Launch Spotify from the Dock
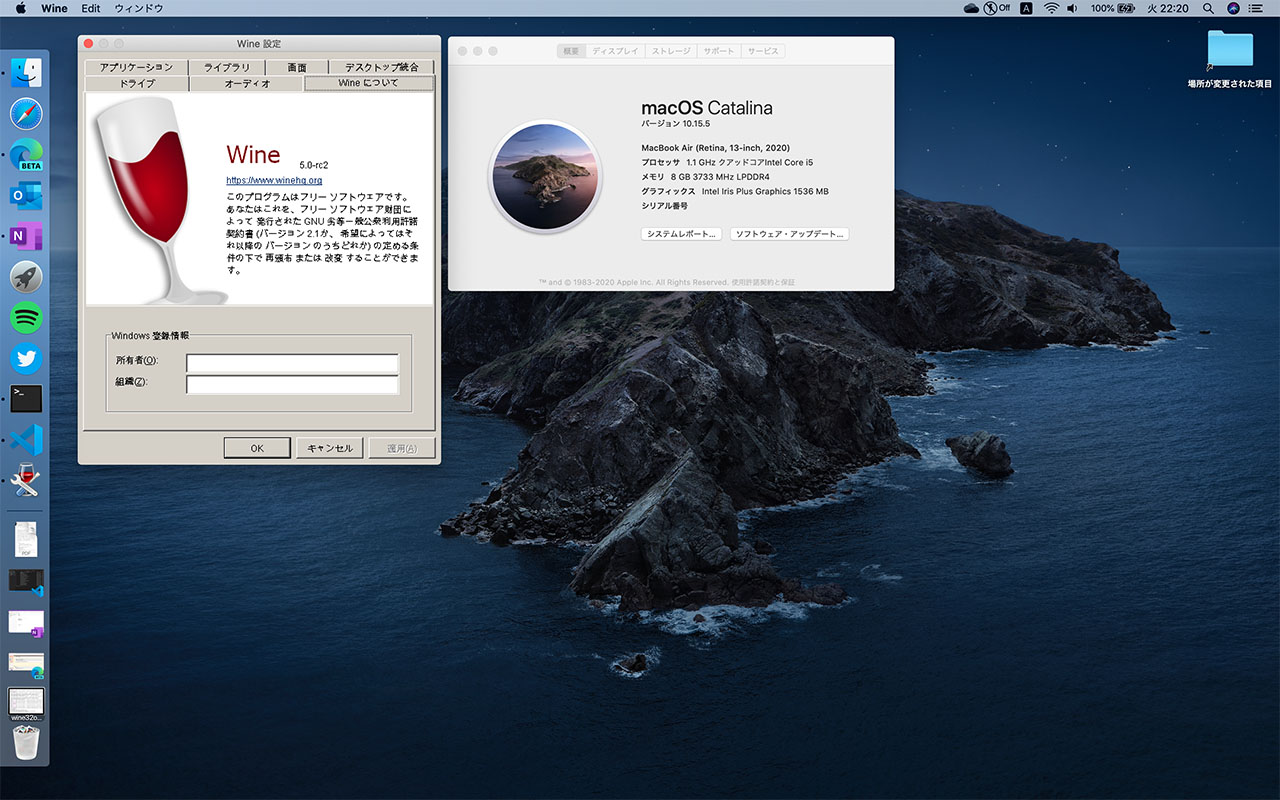 26,317
